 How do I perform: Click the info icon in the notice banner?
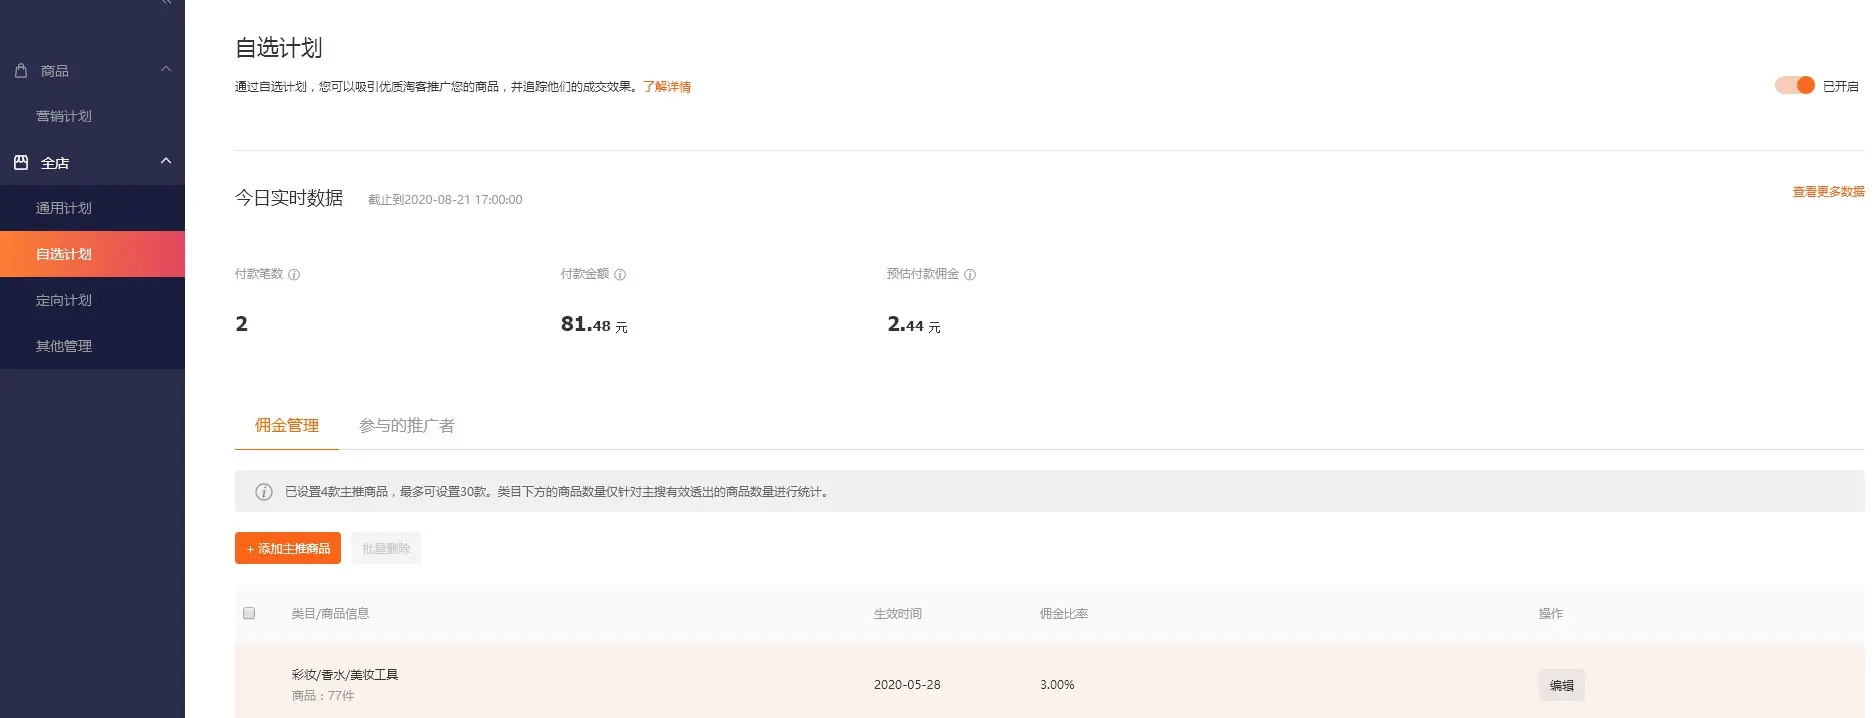[264, 492]
